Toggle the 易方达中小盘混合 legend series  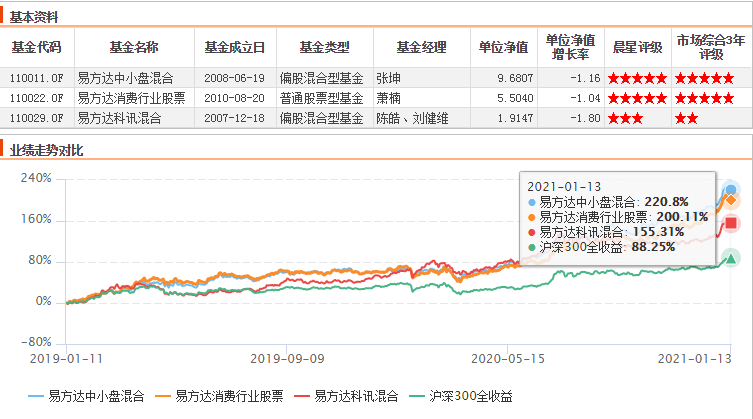pos(86,396)
